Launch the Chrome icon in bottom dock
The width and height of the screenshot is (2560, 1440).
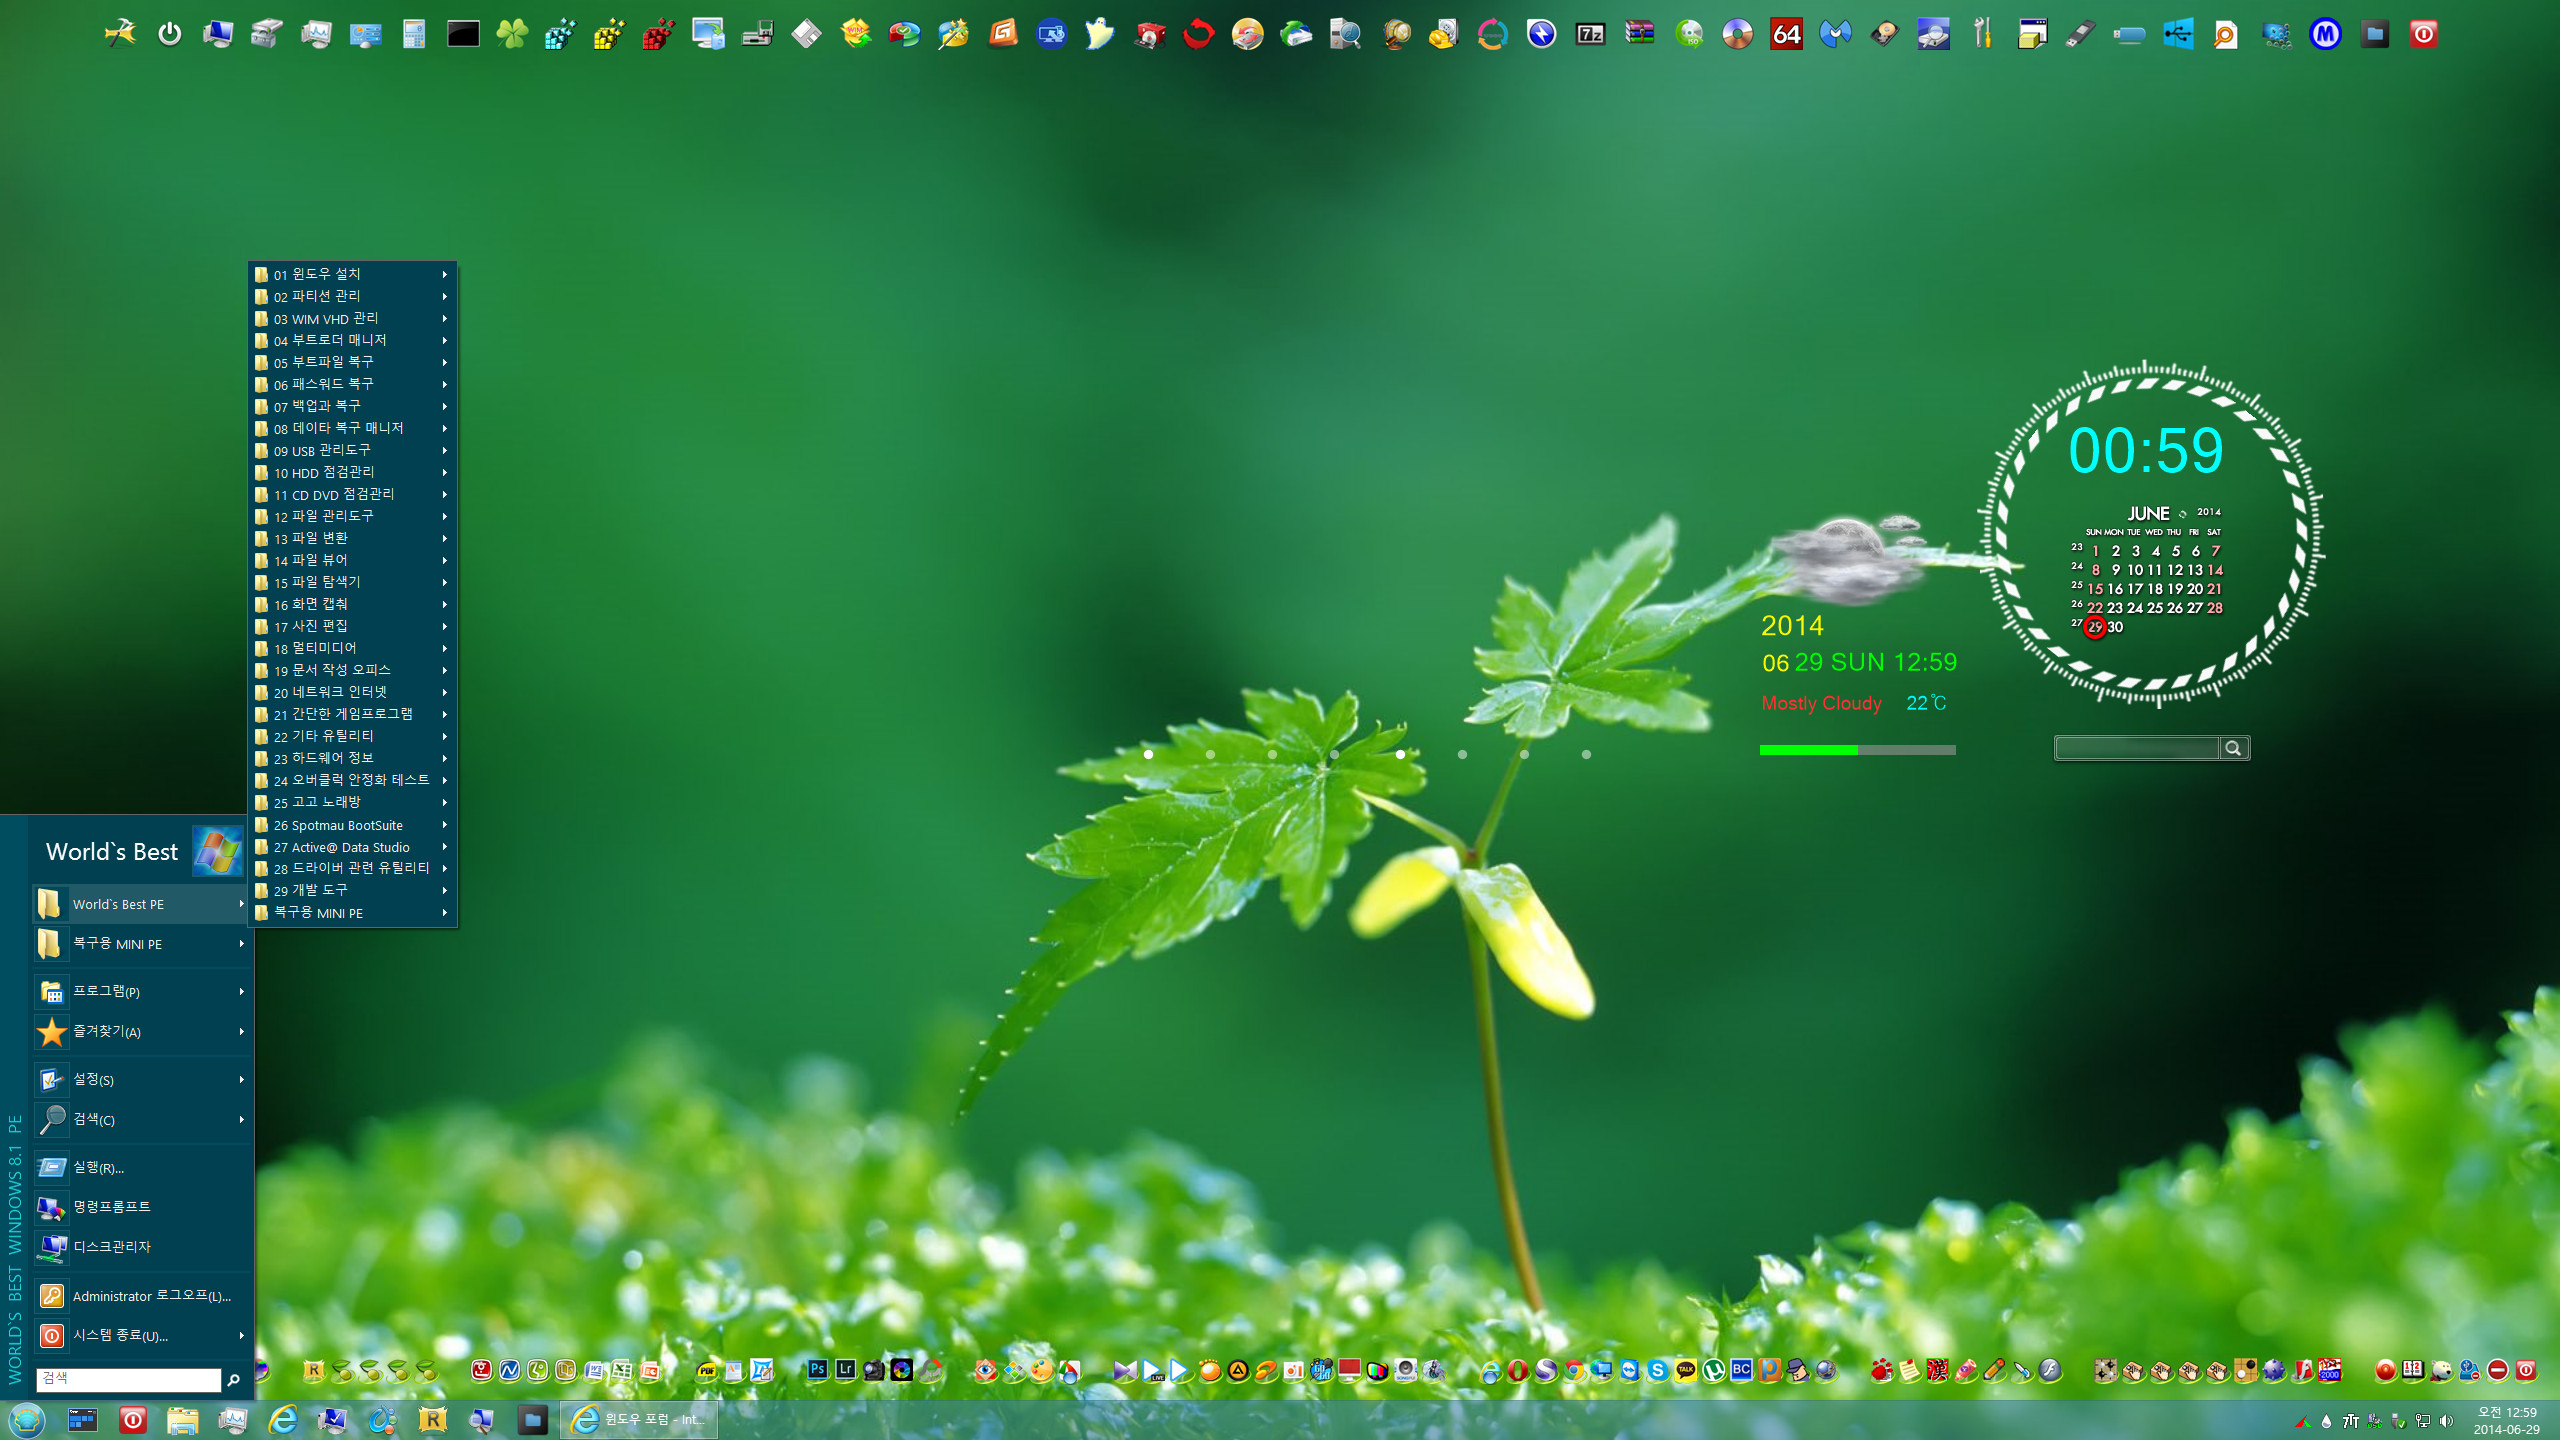(1573, 1370)
